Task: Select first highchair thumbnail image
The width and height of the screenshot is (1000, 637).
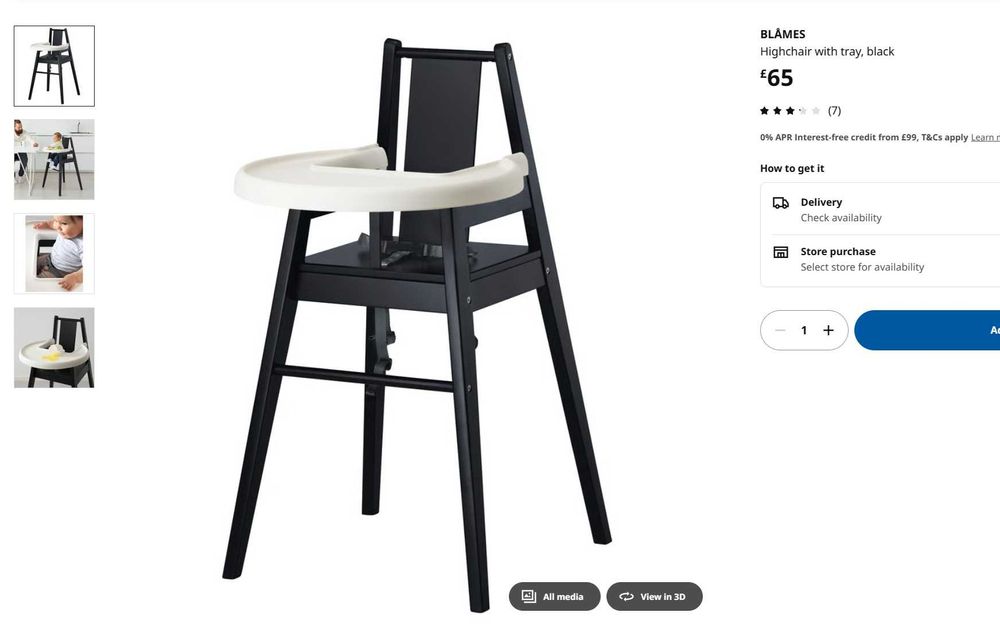Action: 54,66
